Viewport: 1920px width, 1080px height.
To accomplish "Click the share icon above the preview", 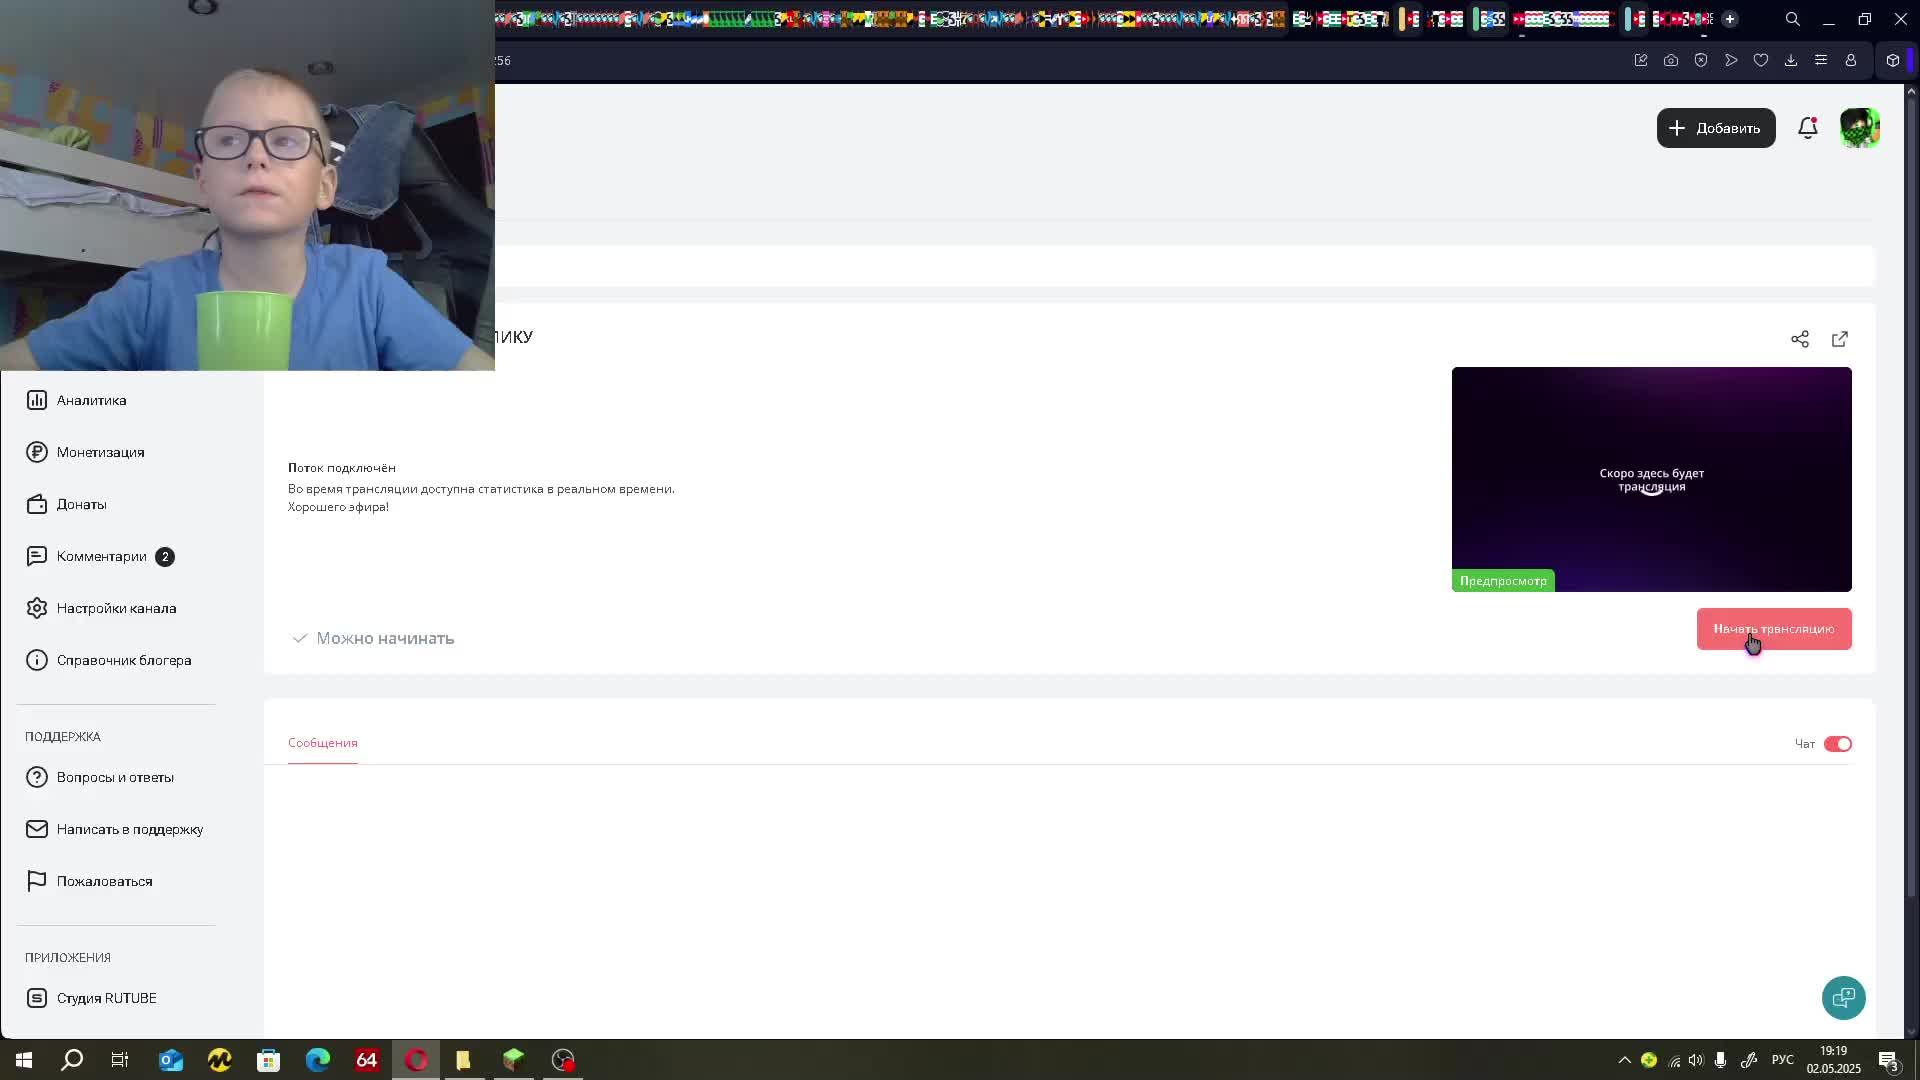I will point(1799,339).
